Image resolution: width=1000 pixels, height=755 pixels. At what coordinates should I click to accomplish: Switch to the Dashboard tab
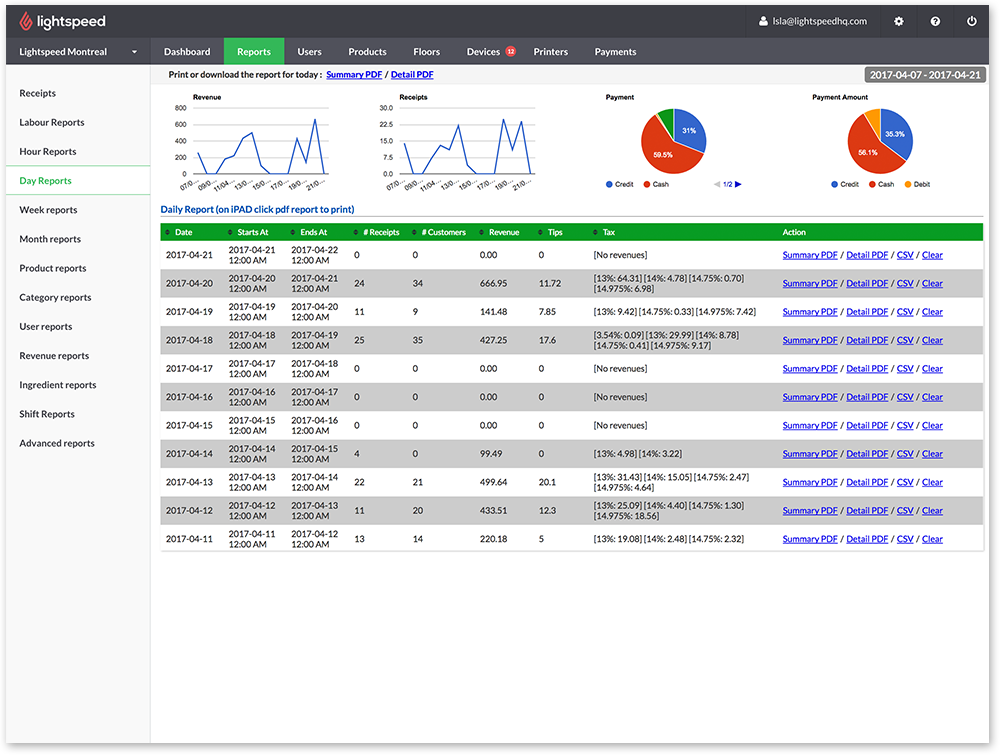click(187, 52)
